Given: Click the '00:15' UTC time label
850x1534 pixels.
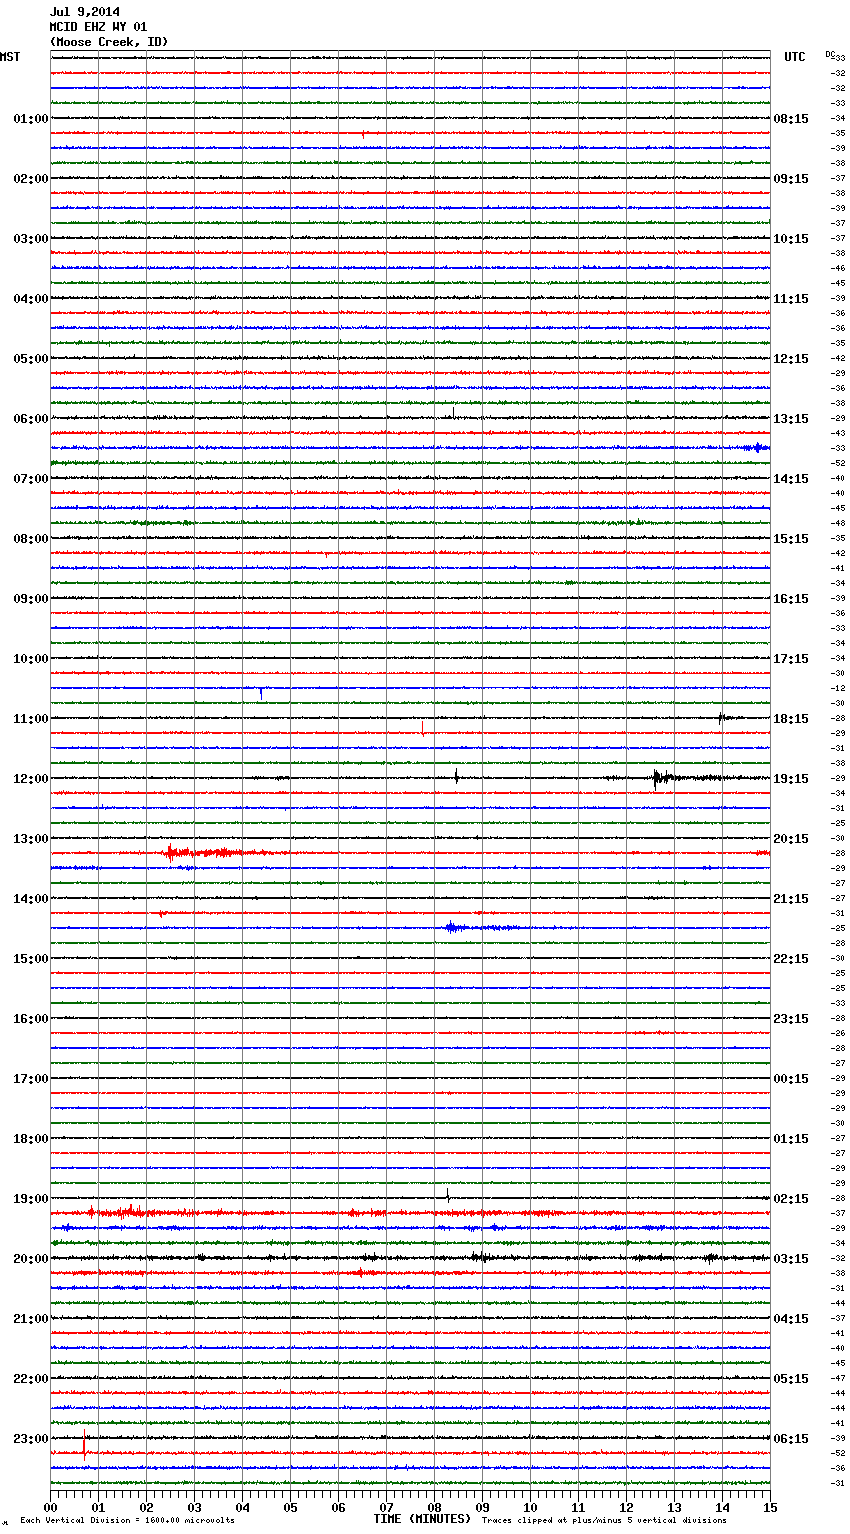Looking at the screenshot, I should point(791,1079).
